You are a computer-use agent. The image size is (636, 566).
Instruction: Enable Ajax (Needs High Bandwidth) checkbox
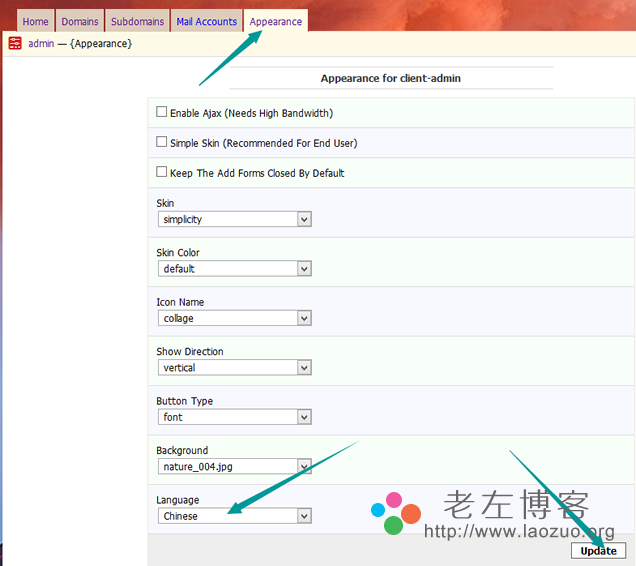161,112
